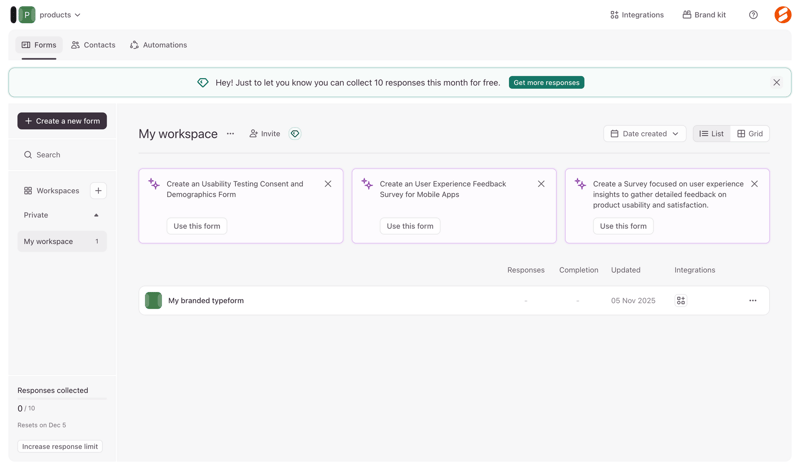800x470 pixels.
Task: Click the help question mark icon
Action: pos(753,15)
